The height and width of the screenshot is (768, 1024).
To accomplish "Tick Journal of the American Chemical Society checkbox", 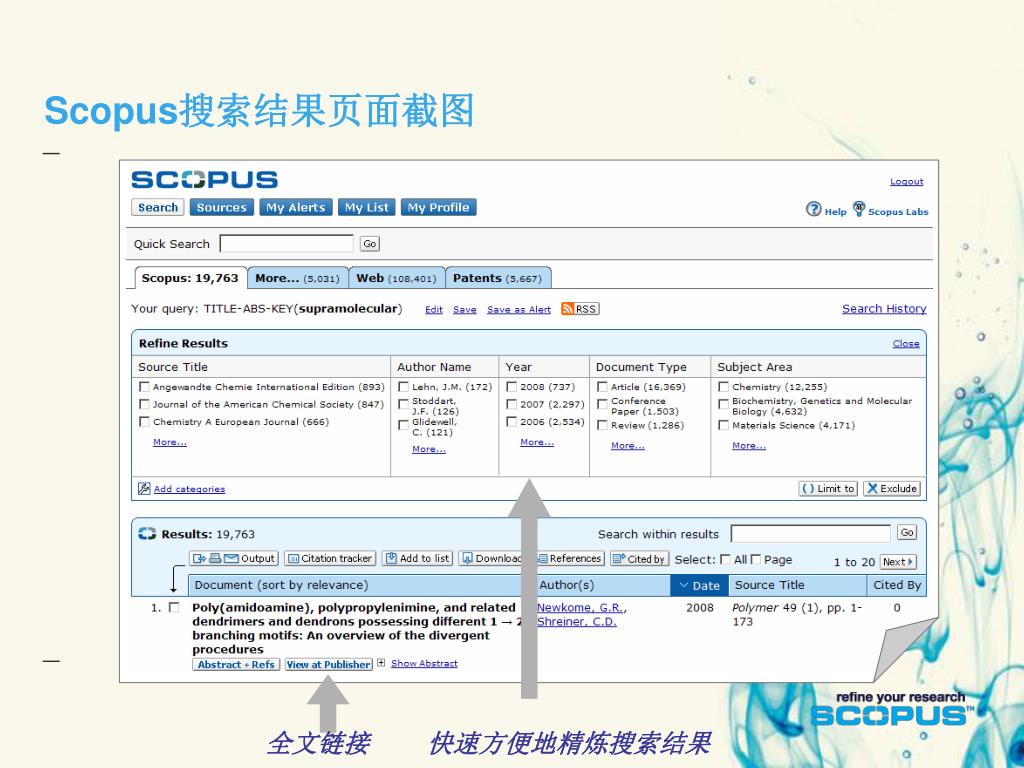I will [144, 404].
